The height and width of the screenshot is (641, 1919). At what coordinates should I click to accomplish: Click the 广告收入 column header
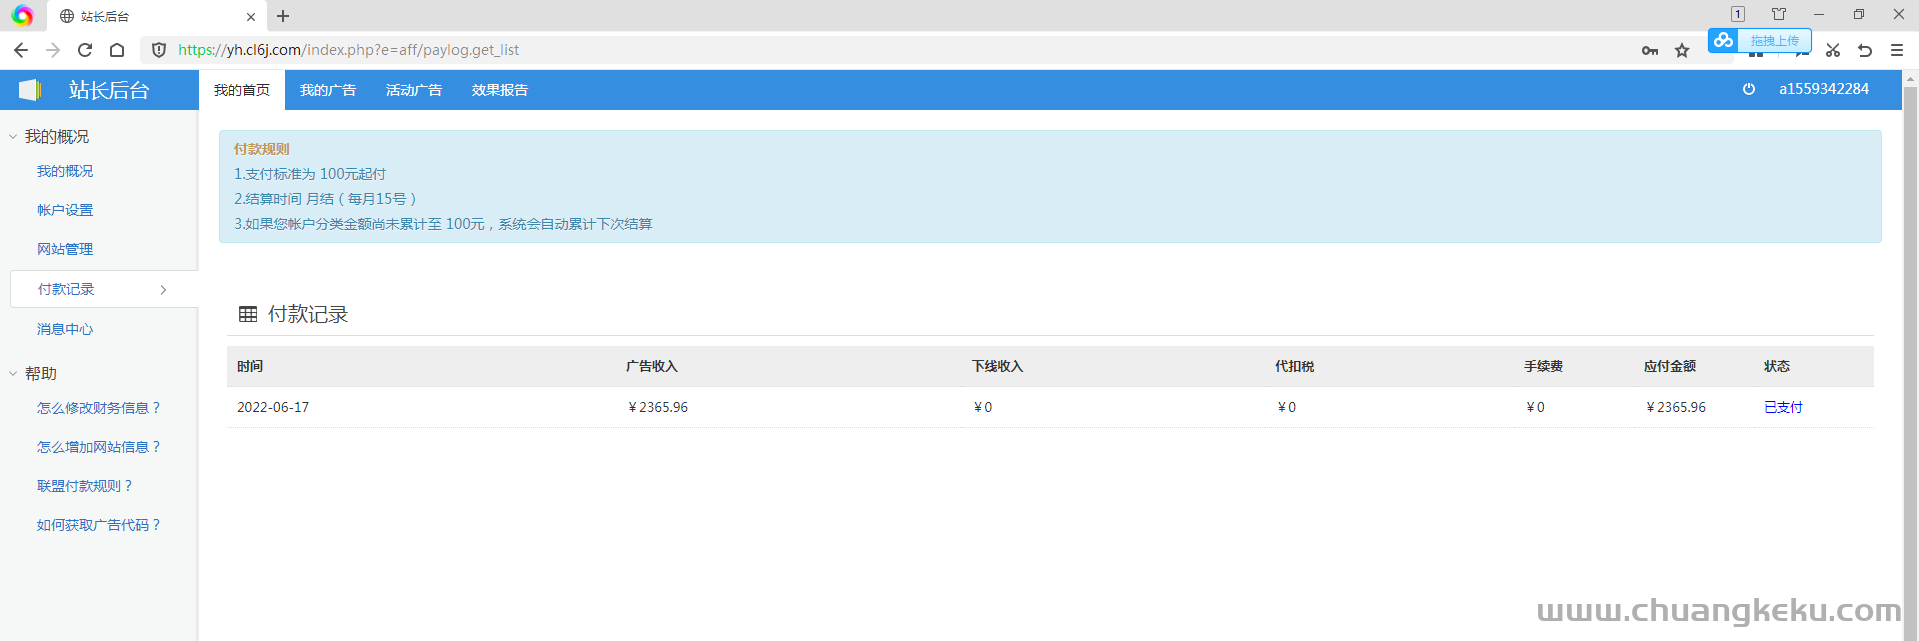[x=652, y=366]
